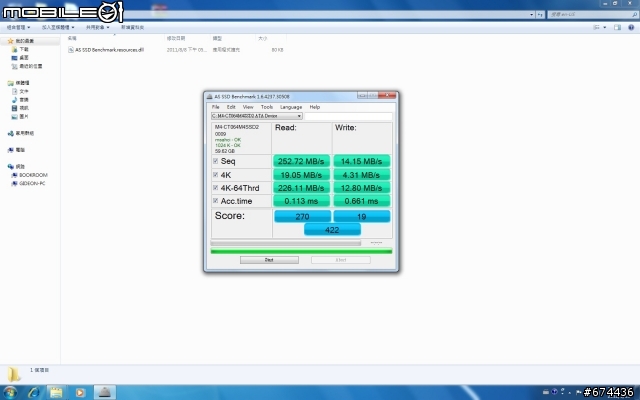Select GIDEON-PC network computer

[x=28, y=184]
